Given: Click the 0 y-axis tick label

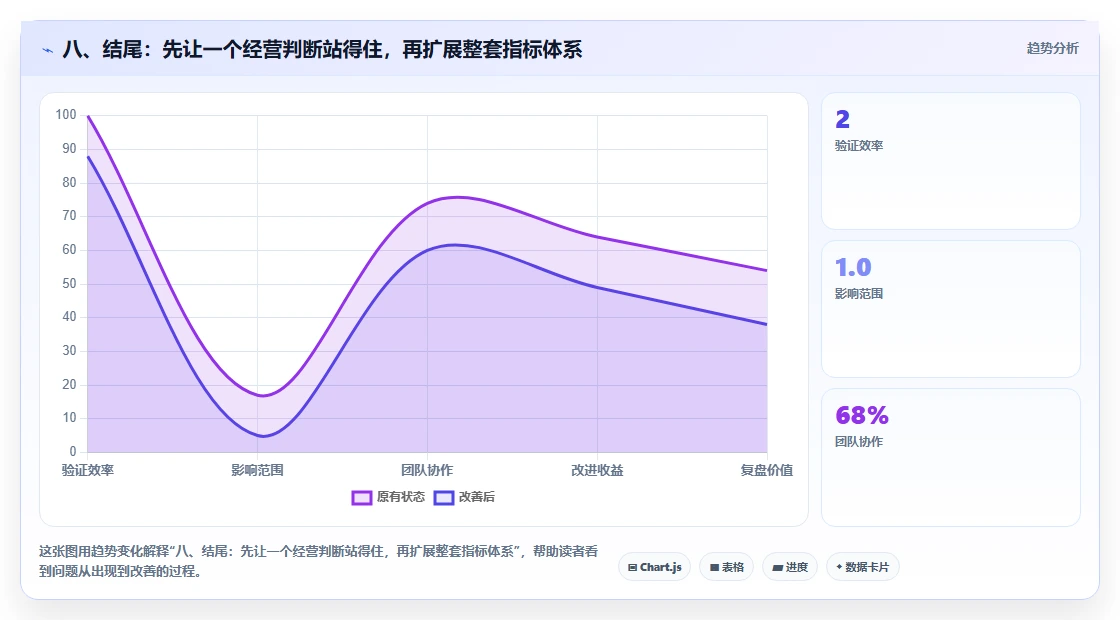Looking at the screenshot, I should [x=73, y=451].
